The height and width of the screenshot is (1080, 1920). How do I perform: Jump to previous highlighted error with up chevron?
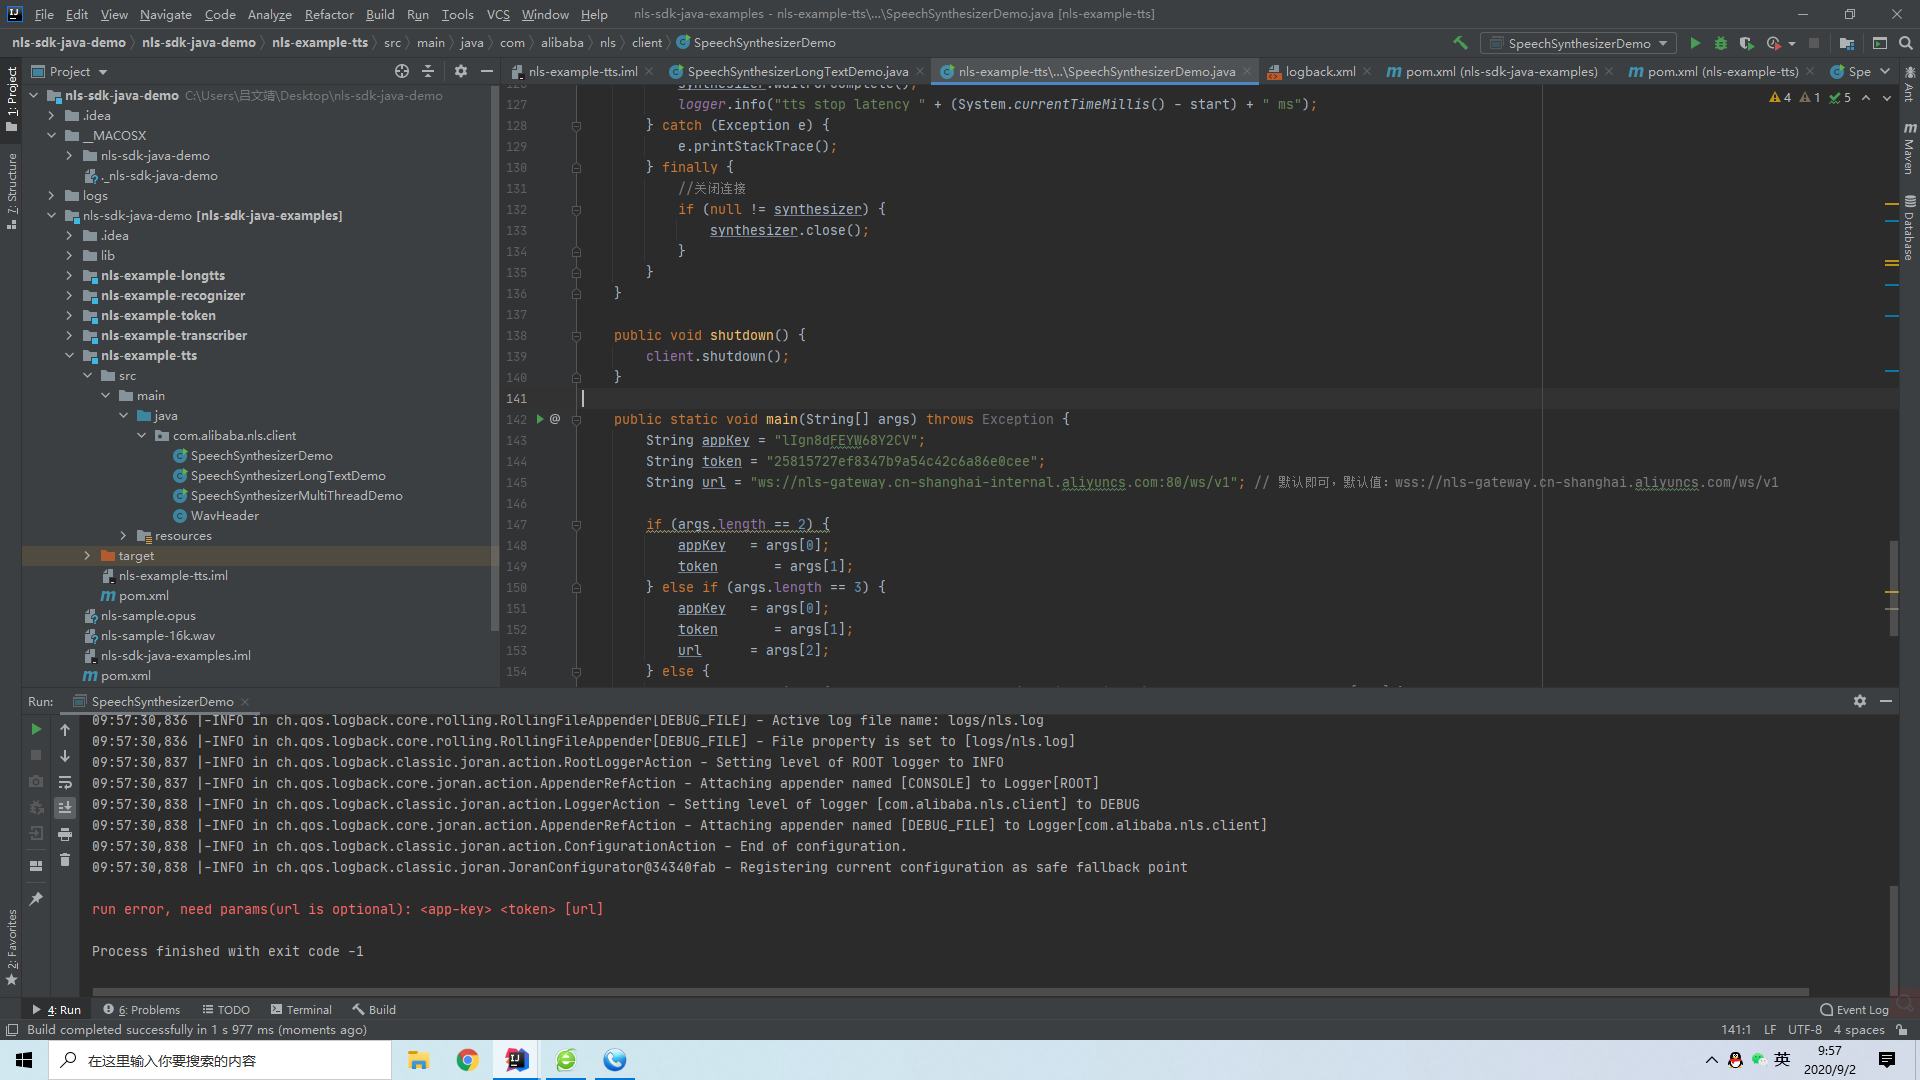click(x=1866, y=98)
